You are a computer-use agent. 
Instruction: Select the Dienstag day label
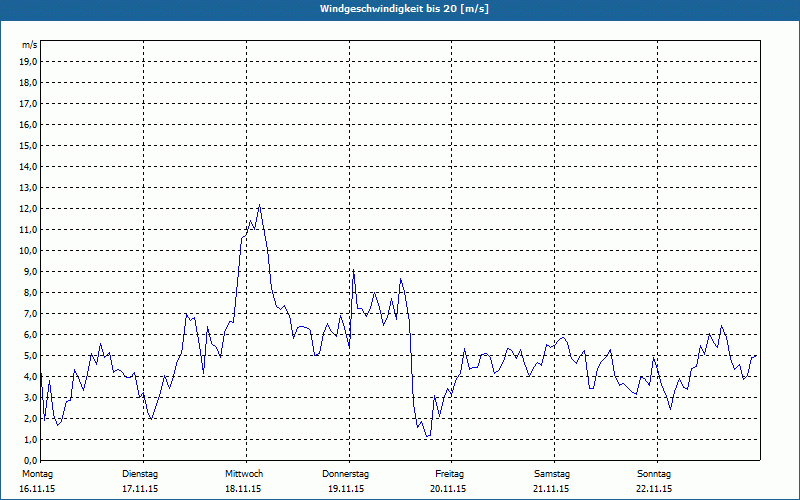coord(140,473)
